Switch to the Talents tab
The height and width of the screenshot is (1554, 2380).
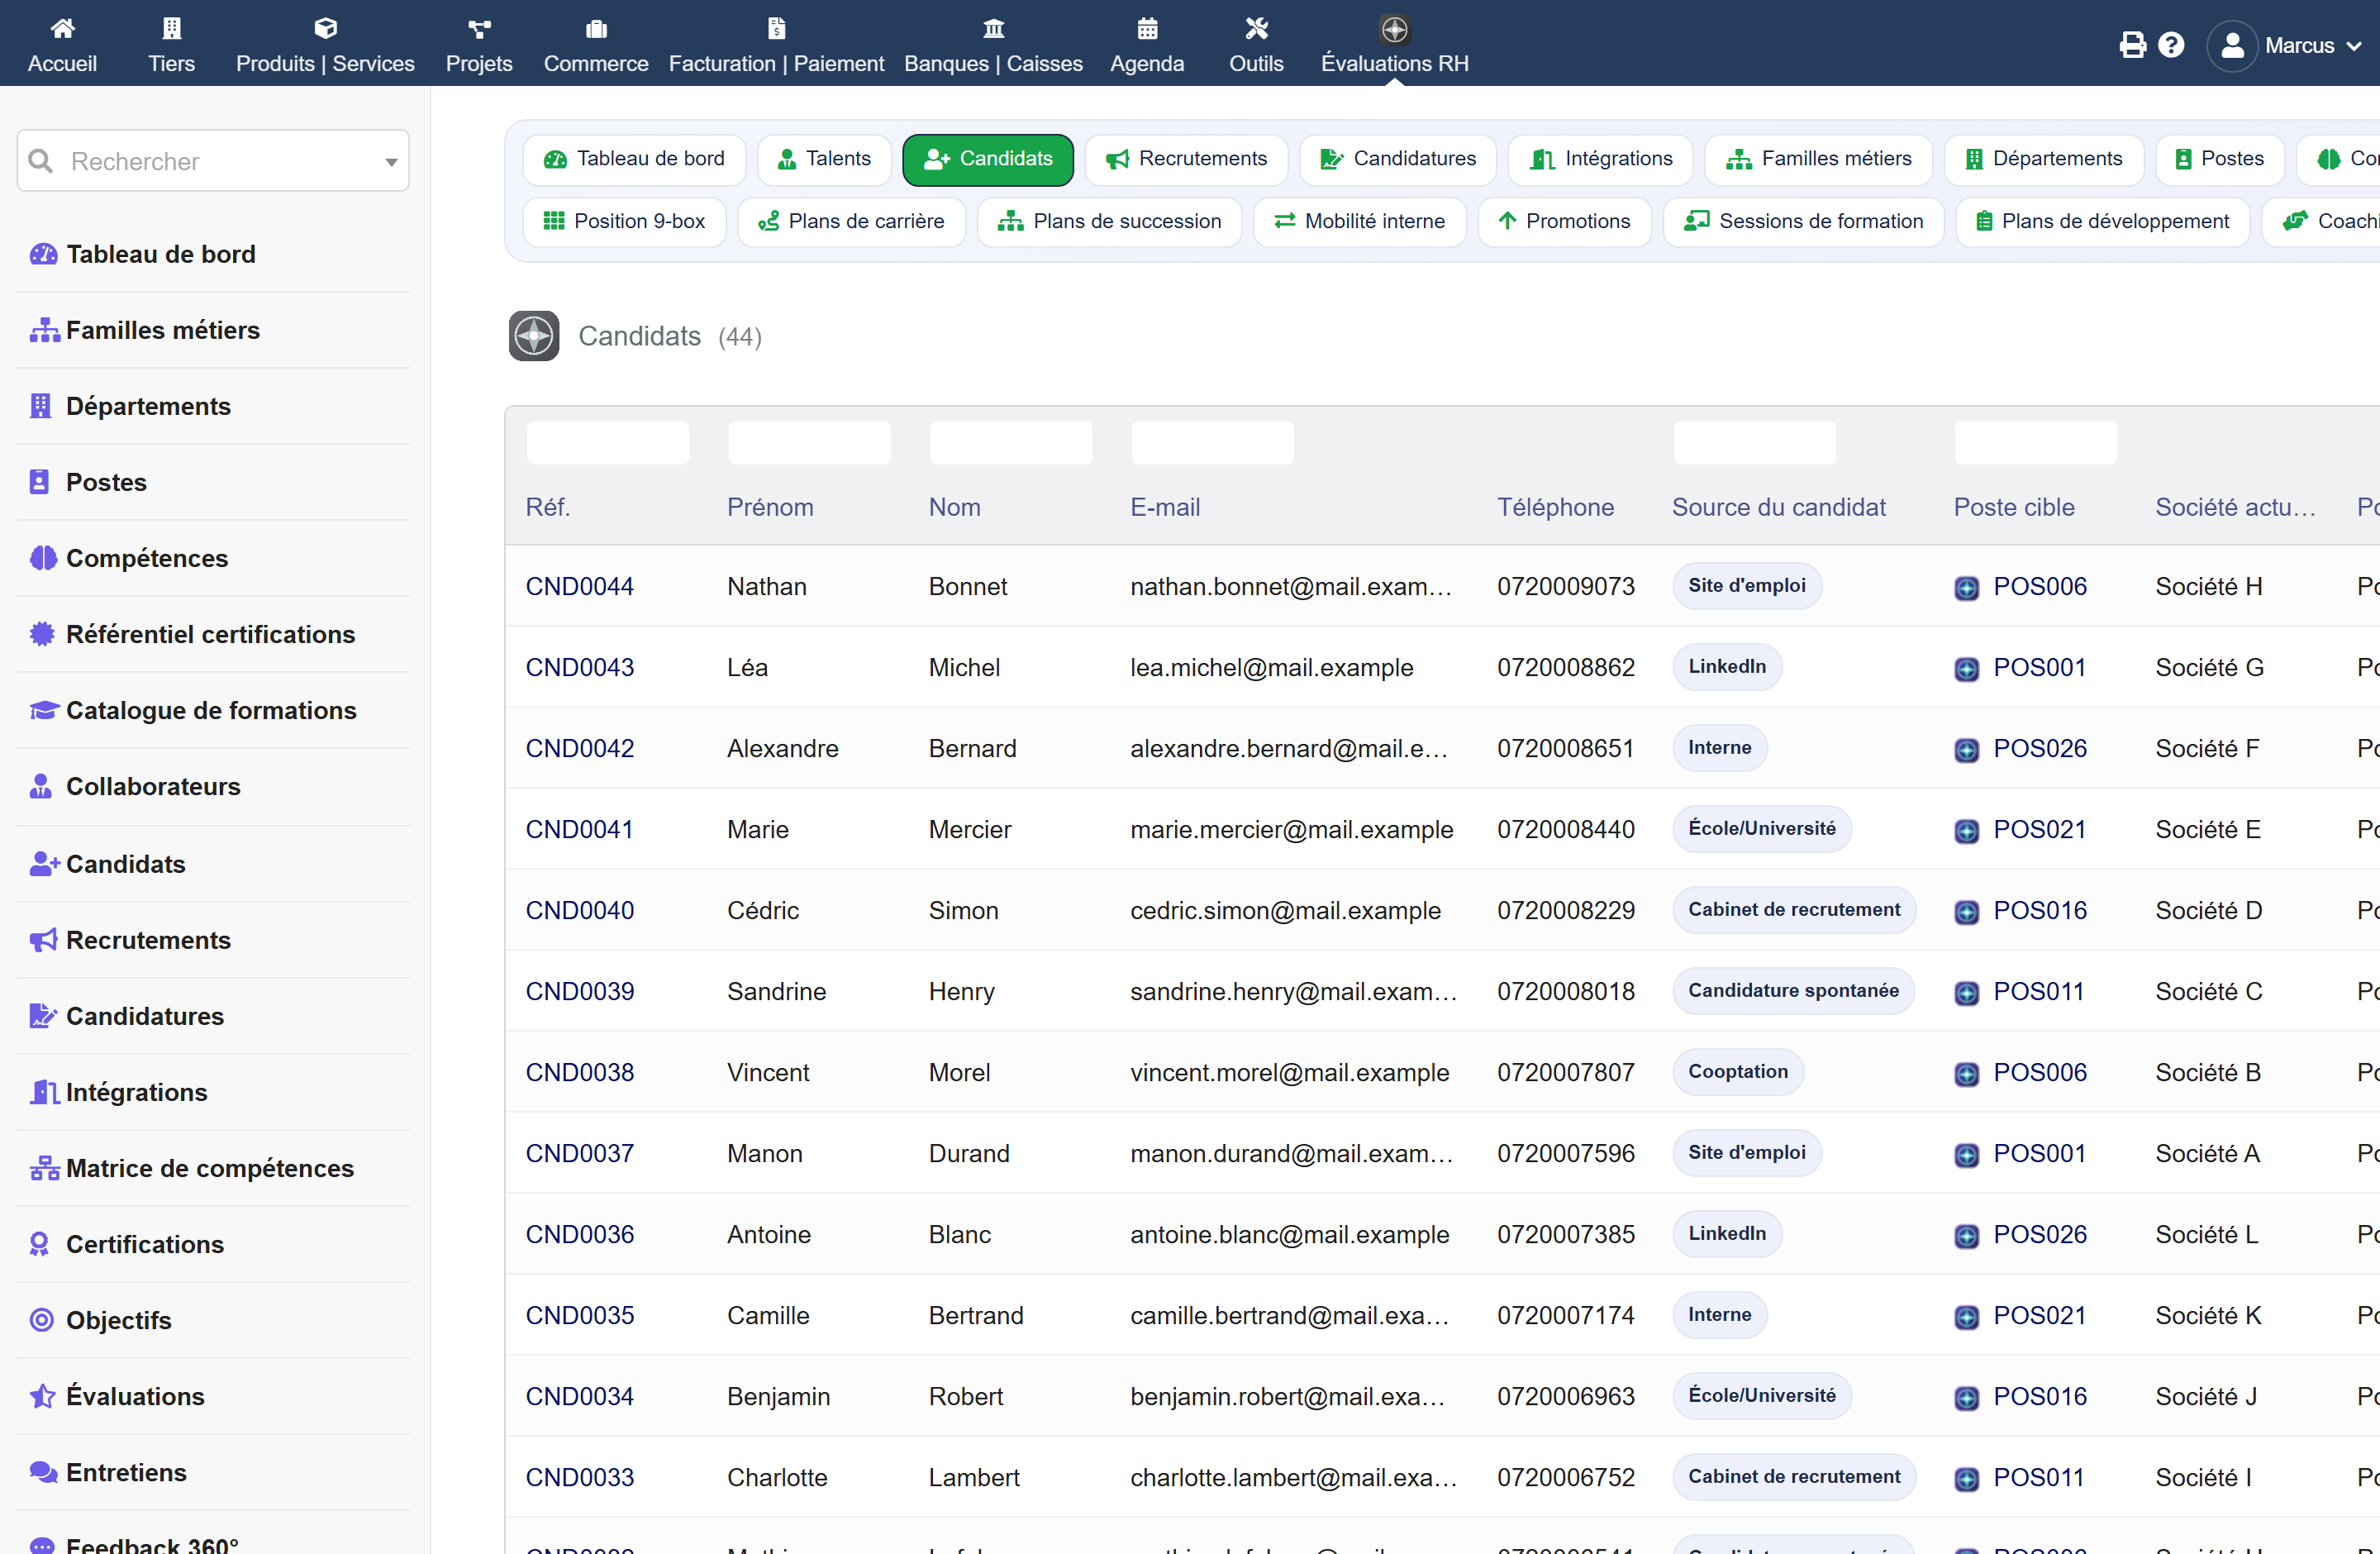tap(824, 159)
